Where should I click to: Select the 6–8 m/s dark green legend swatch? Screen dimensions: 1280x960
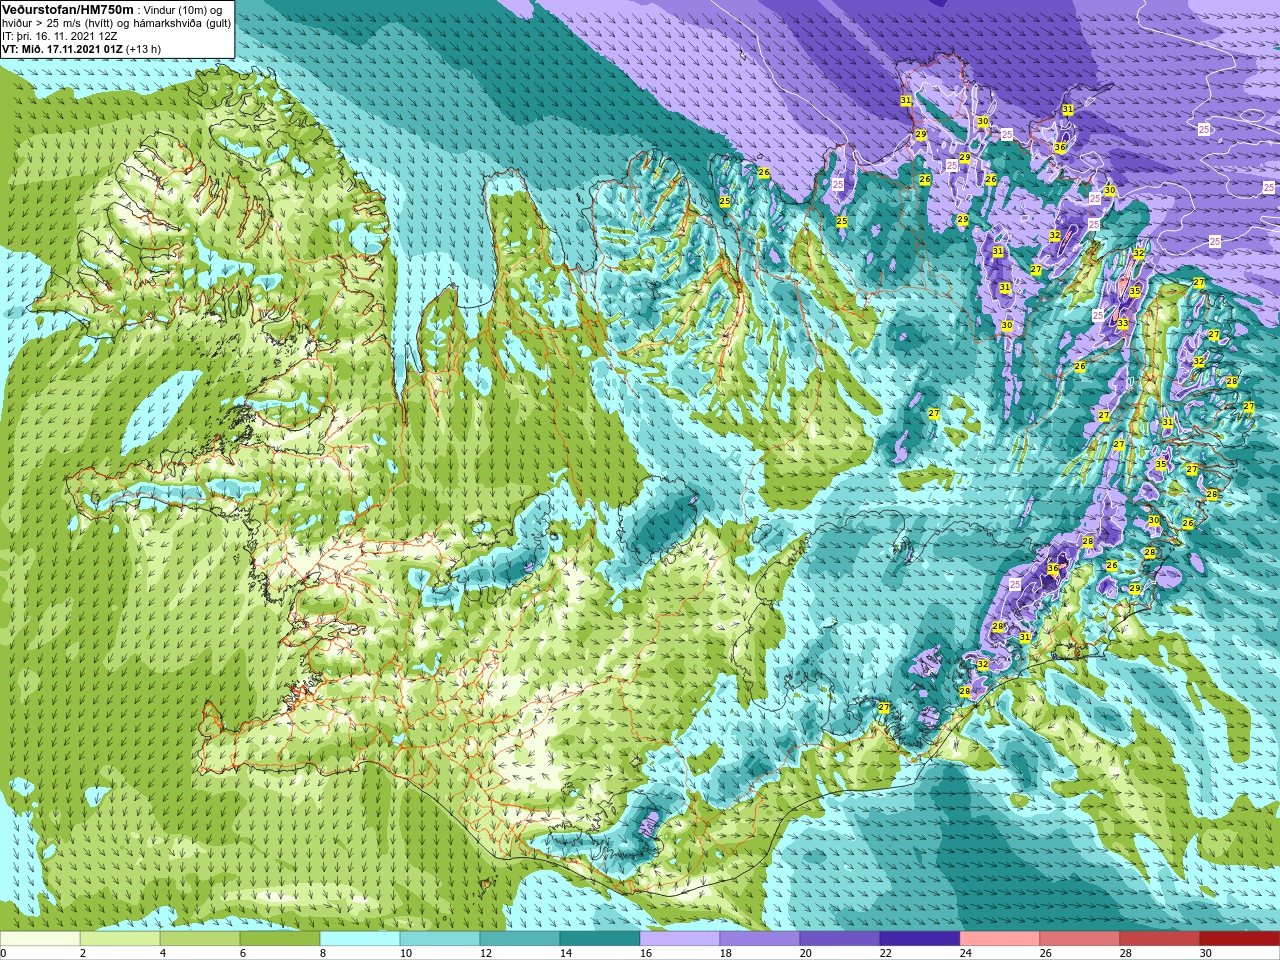pyautogui.click(x=280, y=939)
